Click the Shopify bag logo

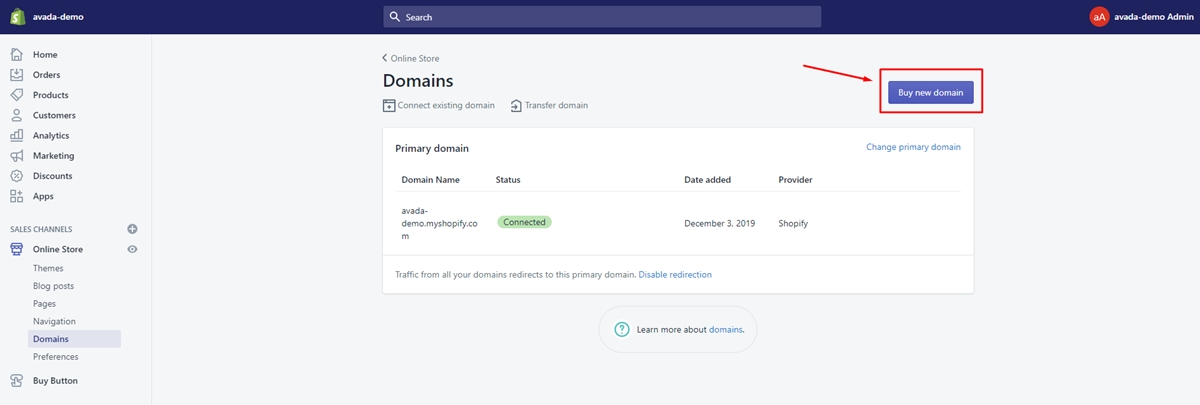(17, 17)
